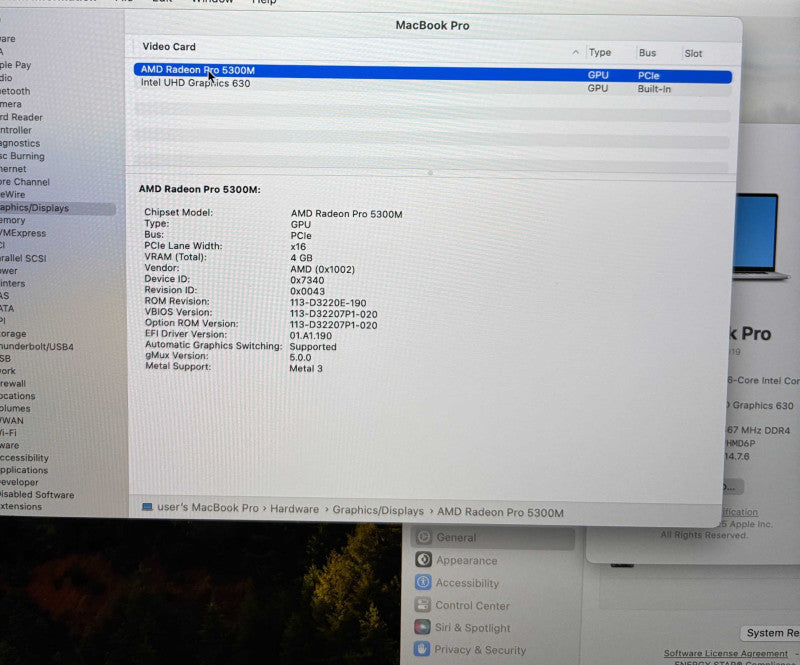Image resolution: width=800 pixels, height=665 pixels.
Task: Open Memory in the sidebar
Action: [13, 220]
